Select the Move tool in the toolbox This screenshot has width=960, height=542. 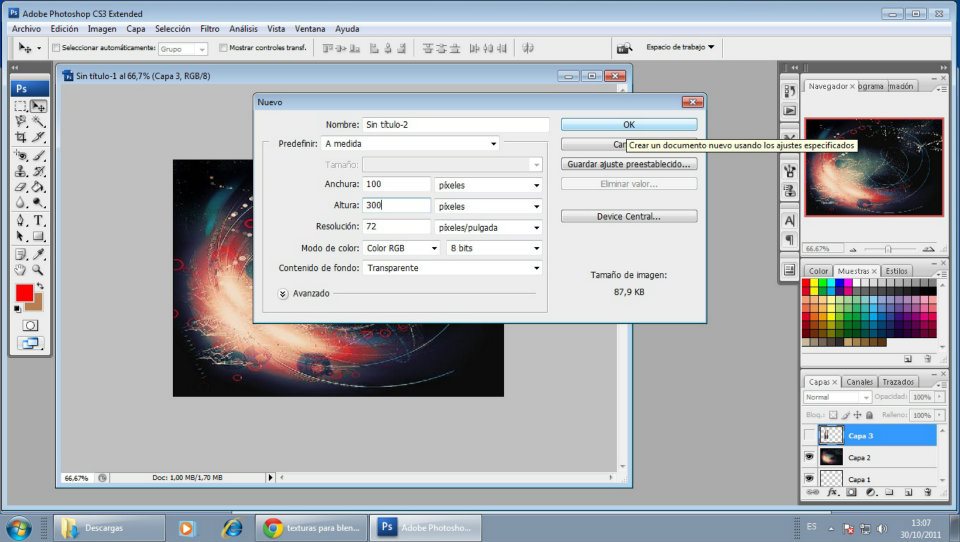38,106
